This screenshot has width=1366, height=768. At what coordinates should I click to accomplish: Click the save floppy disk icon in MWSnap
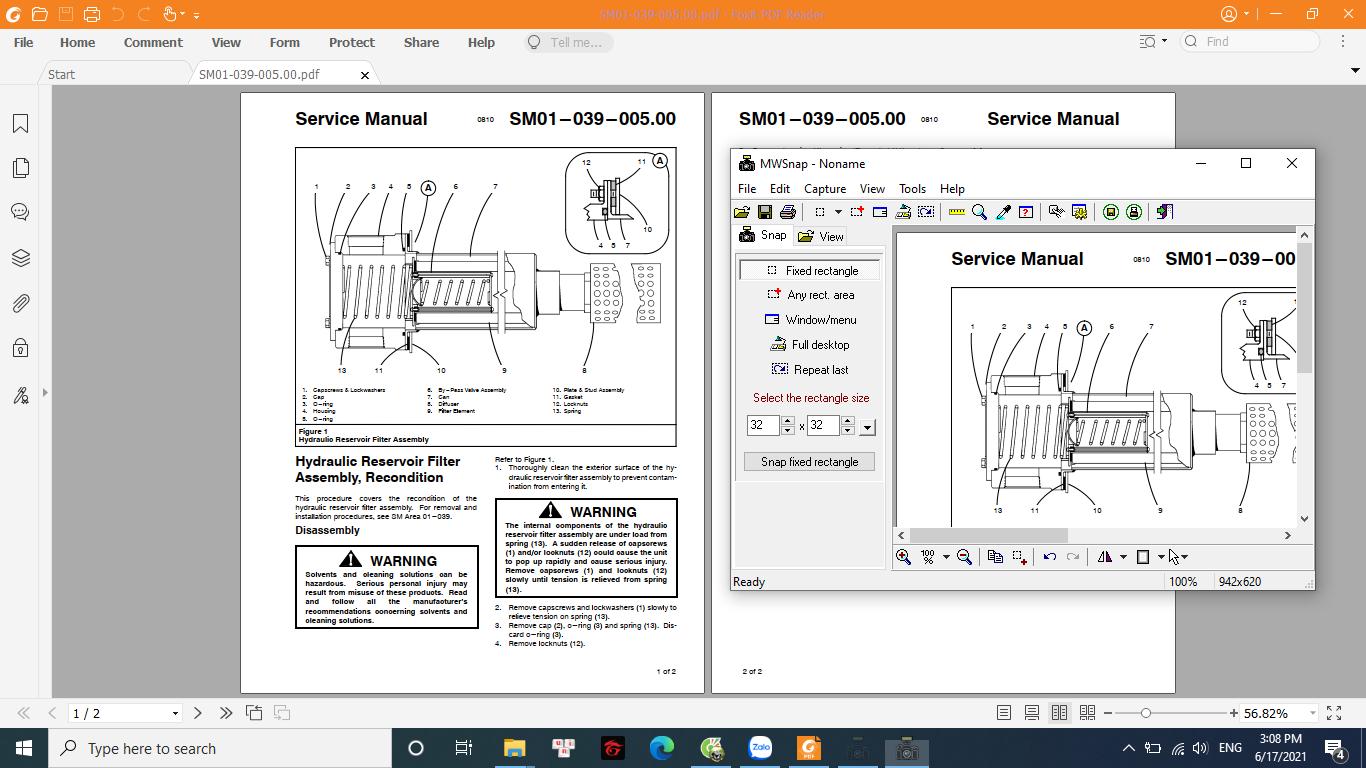(x=764, y=212)
